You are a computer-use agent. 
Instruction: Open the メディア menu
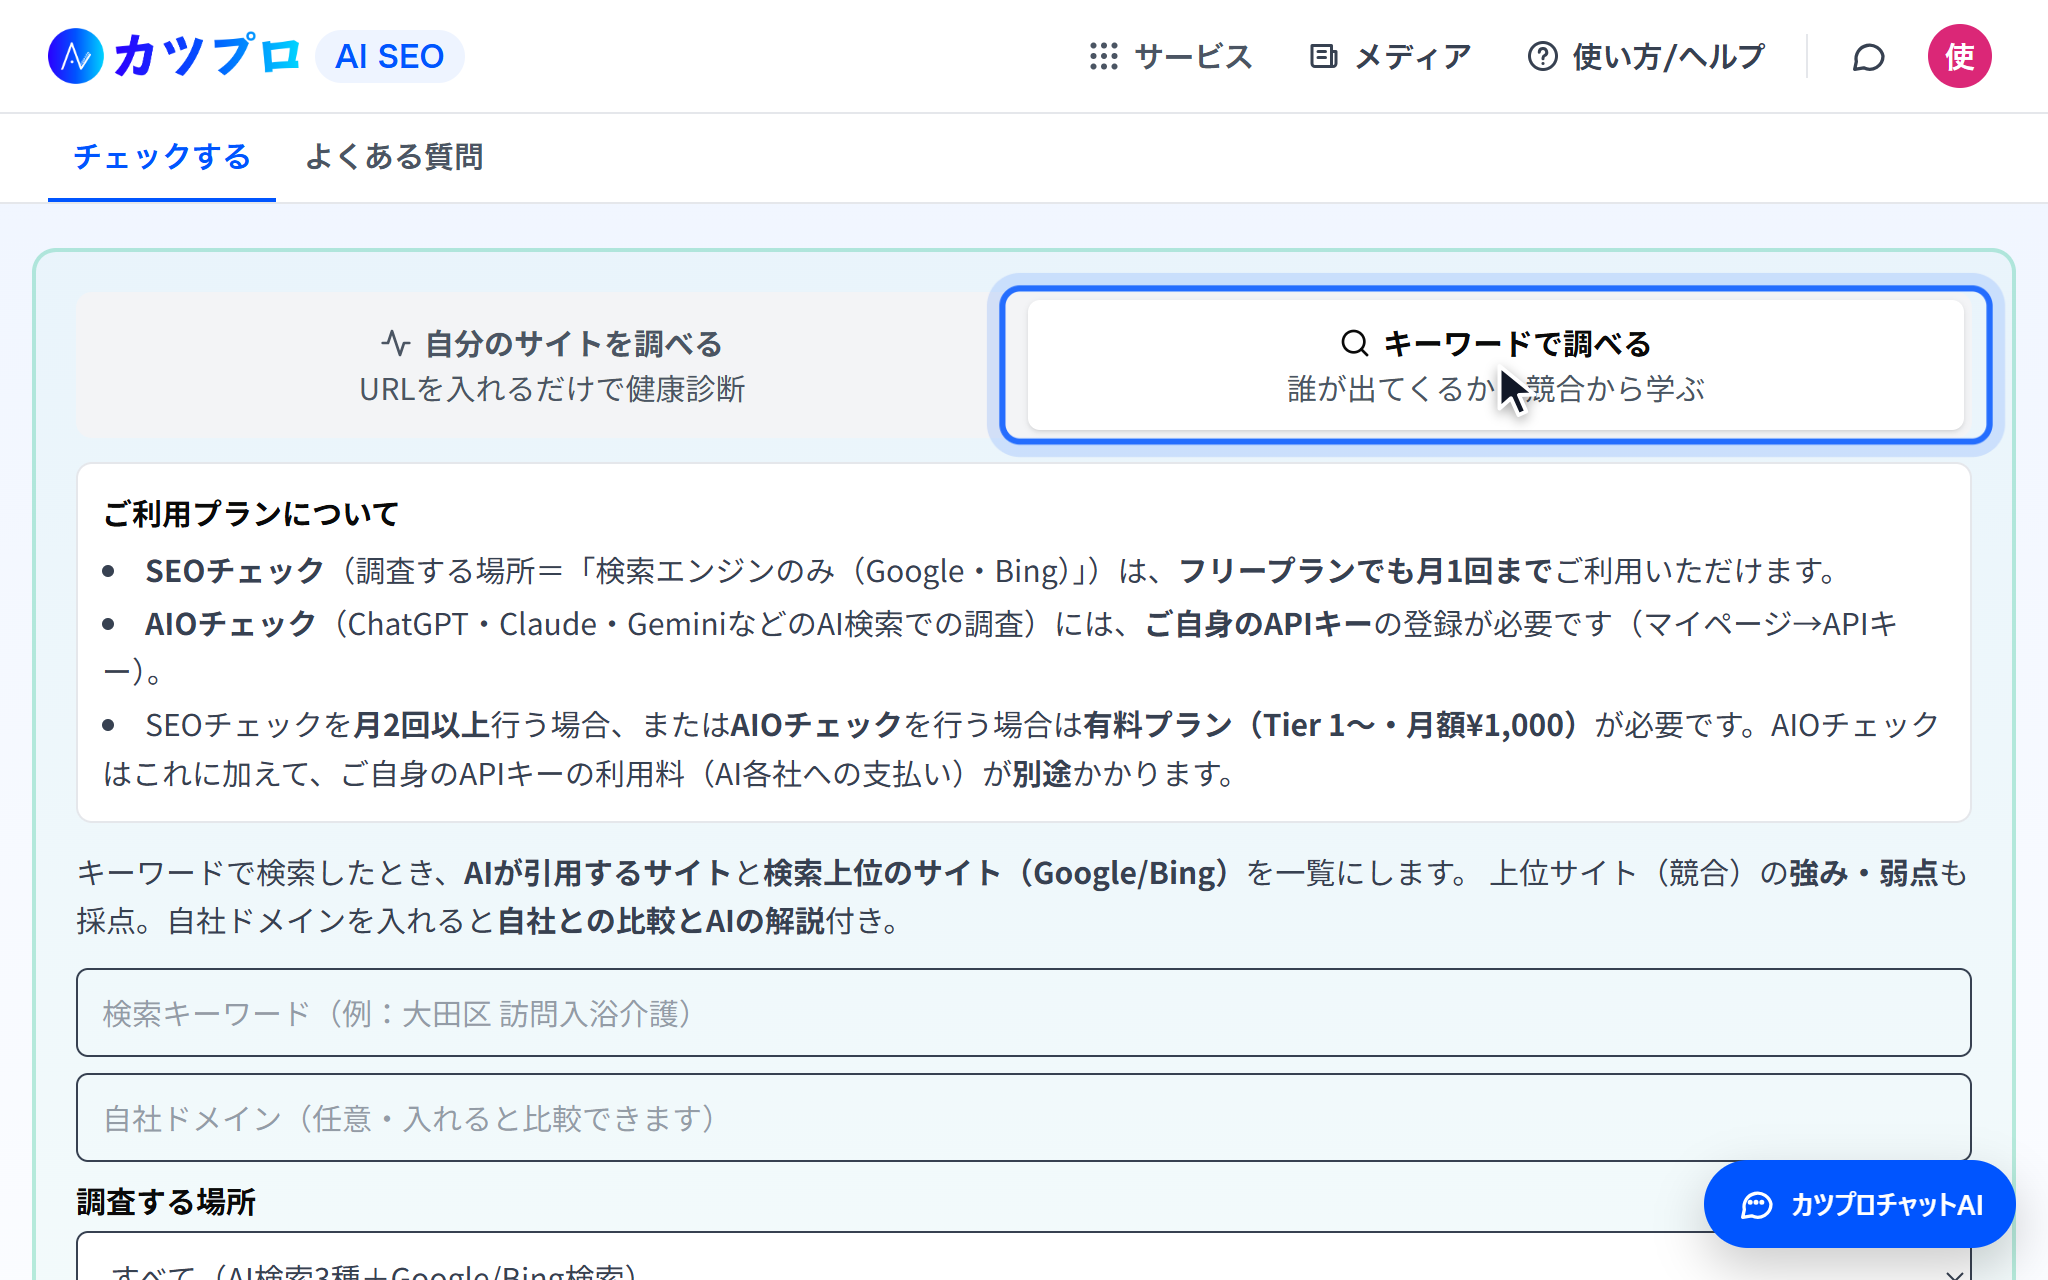pyautogui.click(x=1390, y=56)
